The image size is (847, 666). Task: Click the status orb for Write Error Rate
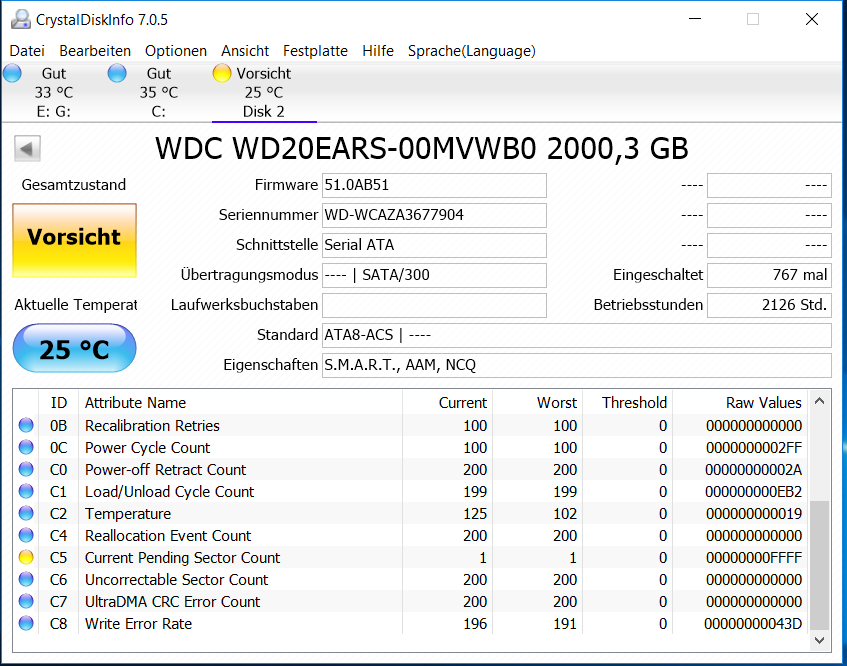(26, 623)
